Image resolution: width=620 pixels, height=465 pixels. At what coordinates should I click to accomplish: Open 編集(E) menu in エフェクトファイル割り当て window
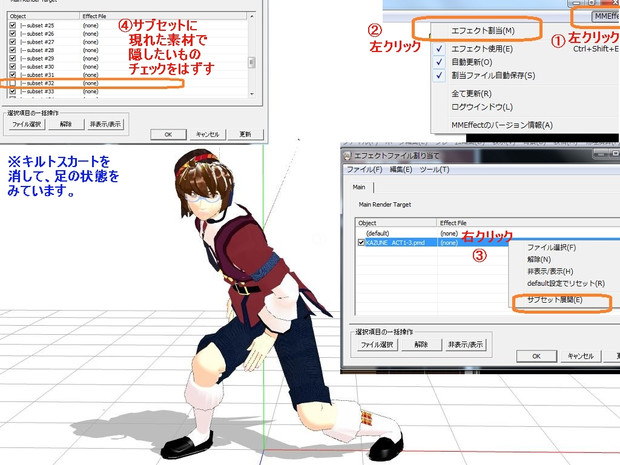401,170
